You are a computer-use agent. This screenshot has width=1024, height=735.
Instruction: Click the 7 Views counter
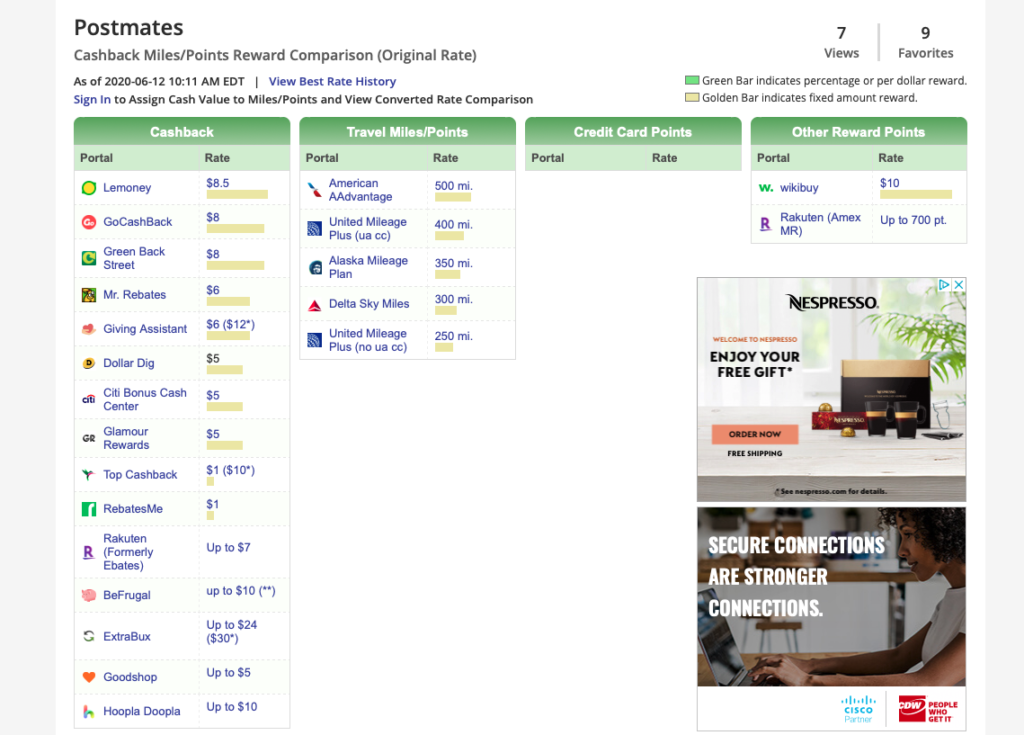(841, 42)
